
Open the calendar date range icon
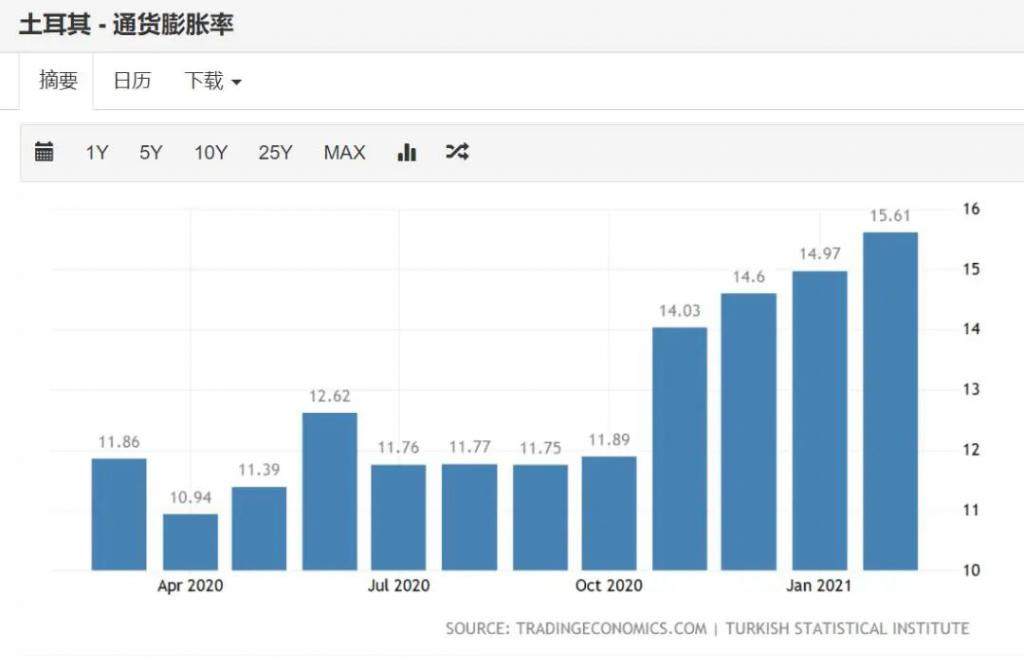point(44,152)
